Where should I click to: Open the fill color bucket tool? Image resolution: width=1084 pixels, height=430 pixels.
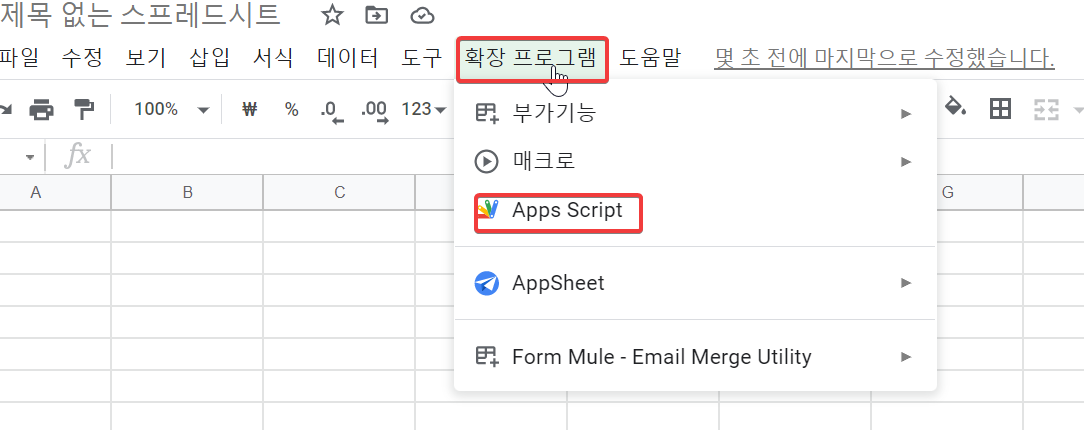coord(955,108)
